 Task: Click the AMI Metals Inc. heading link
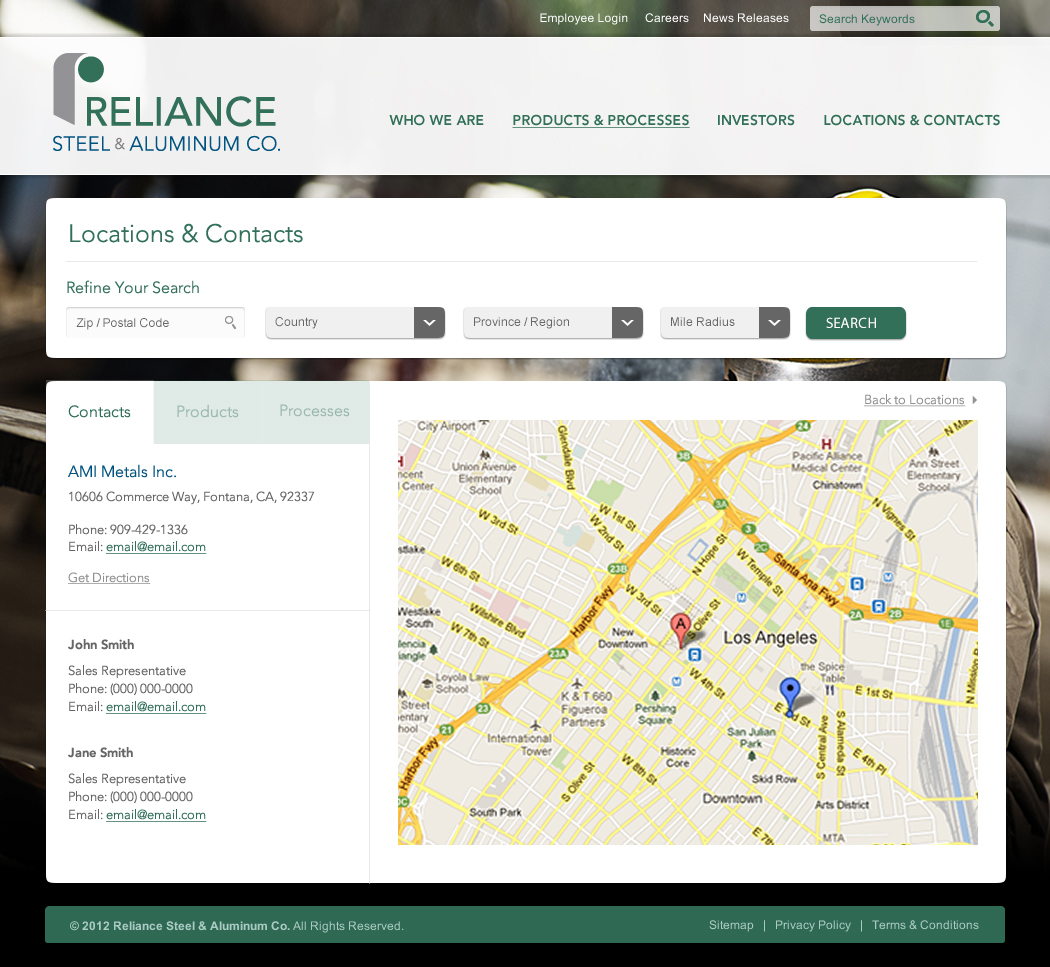[123, 471]
